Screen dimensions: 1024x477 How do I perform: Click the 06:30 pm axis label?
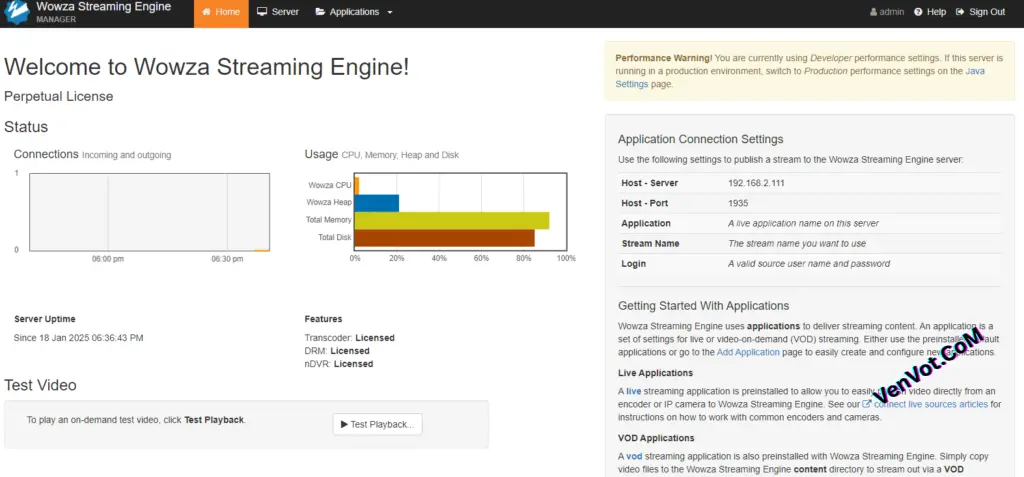(x=227, y=259)
